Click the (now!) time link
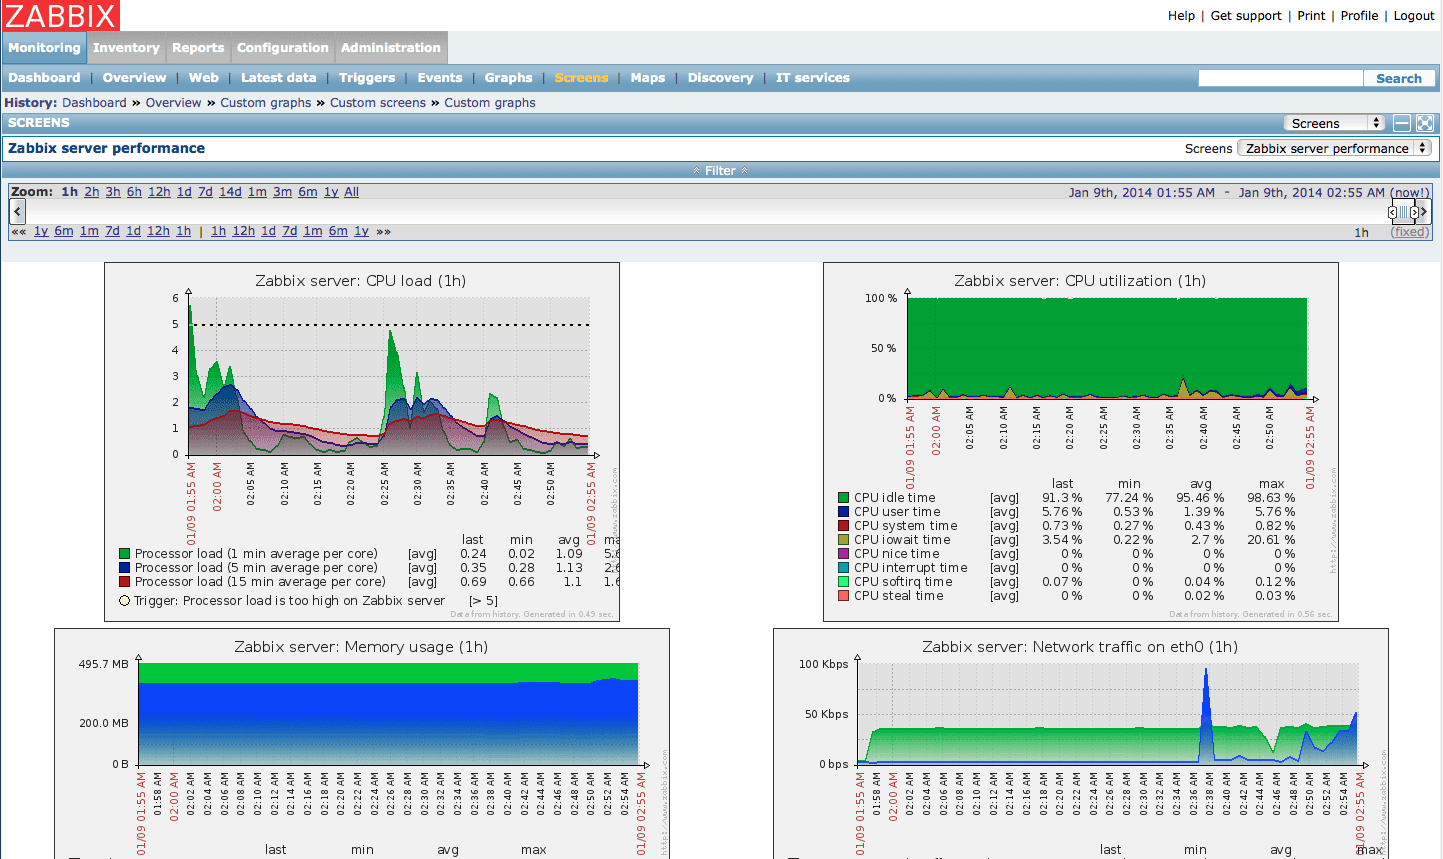This screenshot has width=1443, height=859. [1410, 193]
